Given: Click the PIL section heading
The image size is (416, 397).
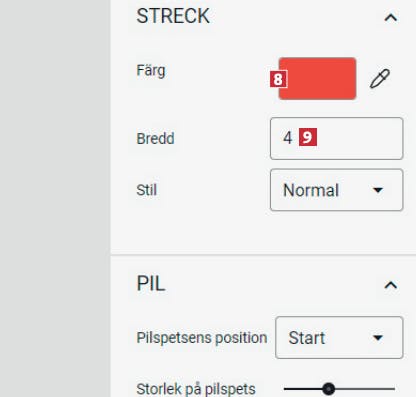Looking at the screenshot, I should point(151,284).
